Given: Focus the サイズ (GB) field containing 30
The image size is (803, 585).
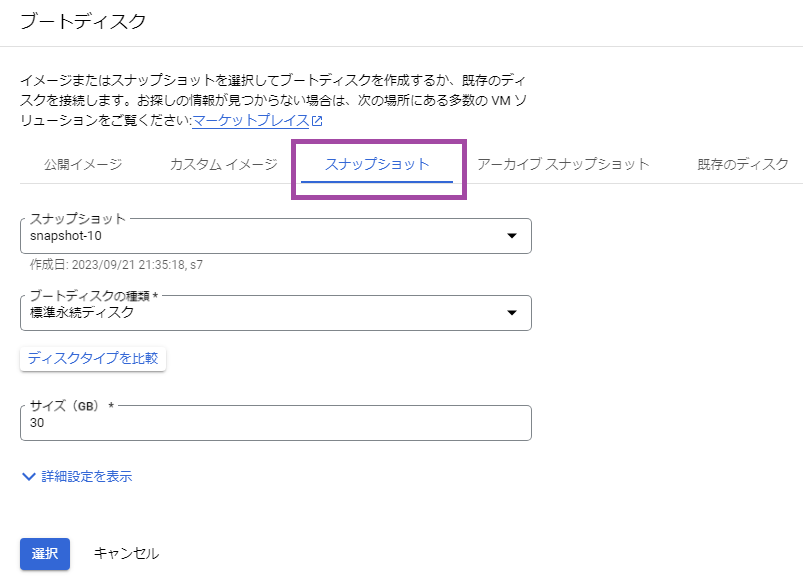Looking at the screenshot, I should coord(276,423).
